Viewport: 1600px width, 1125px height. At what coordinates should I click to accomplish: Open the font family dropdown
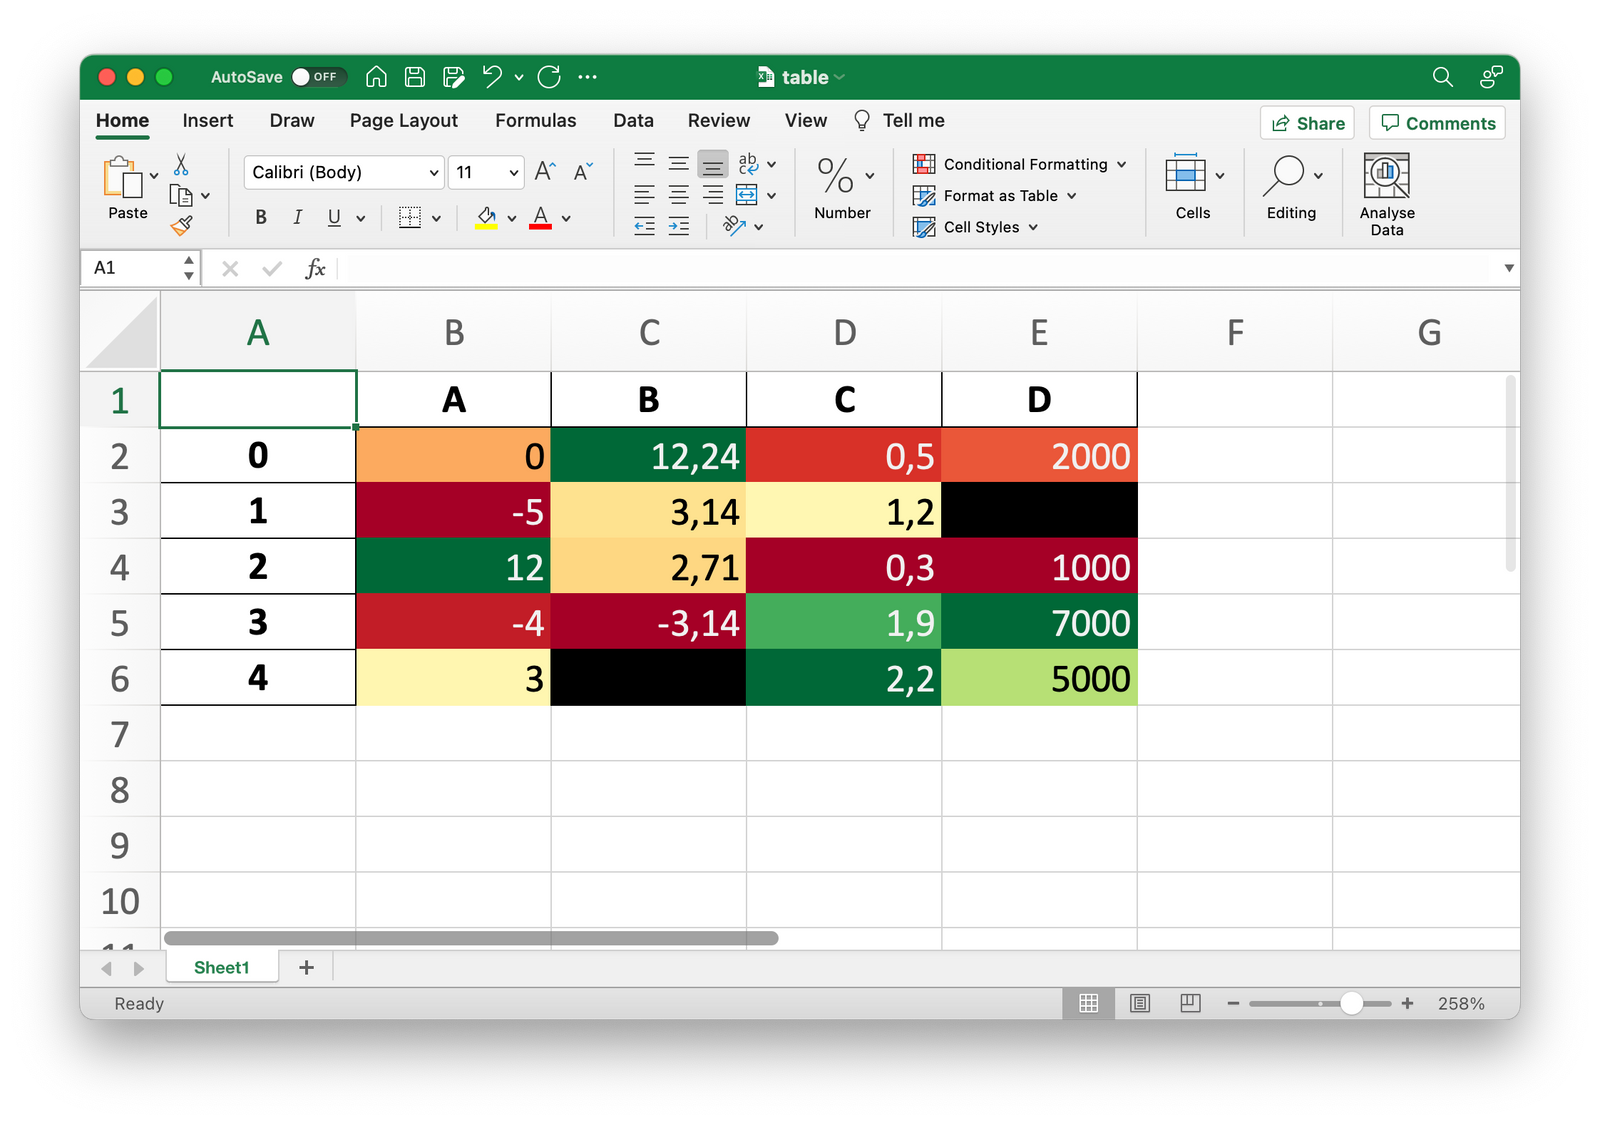[x=343, y=172]
